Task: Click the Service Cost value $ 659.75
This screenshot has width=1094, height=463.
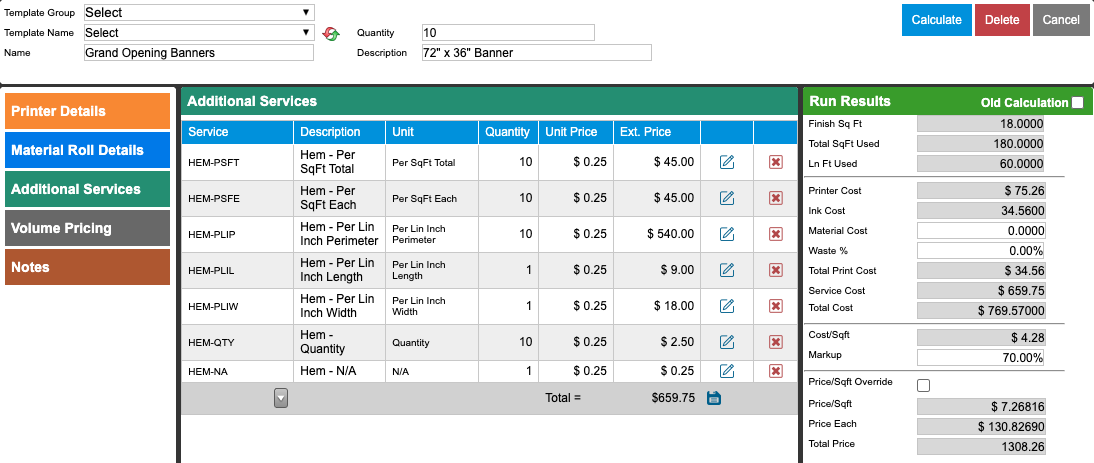Action: click(981, 291)
